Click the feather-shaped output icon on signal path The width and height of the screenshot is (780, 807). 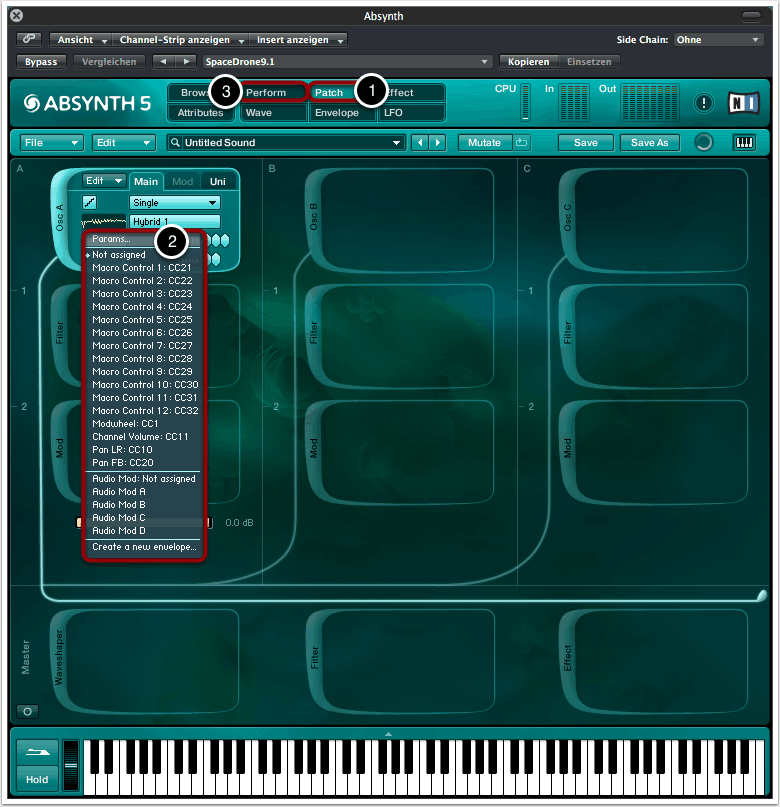click(761, 595)
